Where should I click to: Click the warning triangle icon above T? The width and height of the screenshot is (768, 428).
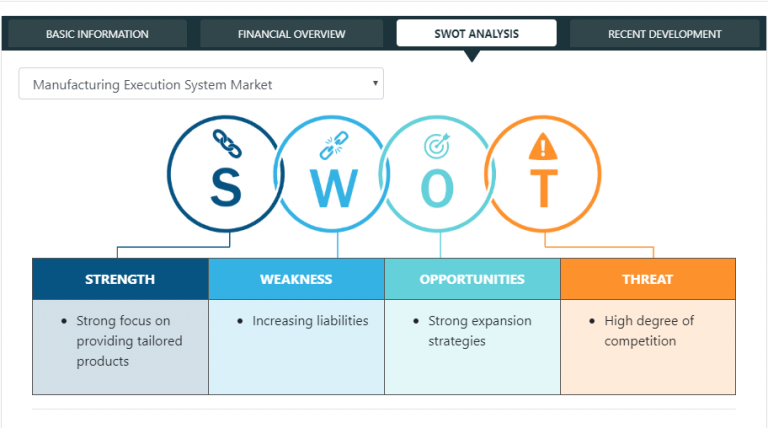pos(543,147)
